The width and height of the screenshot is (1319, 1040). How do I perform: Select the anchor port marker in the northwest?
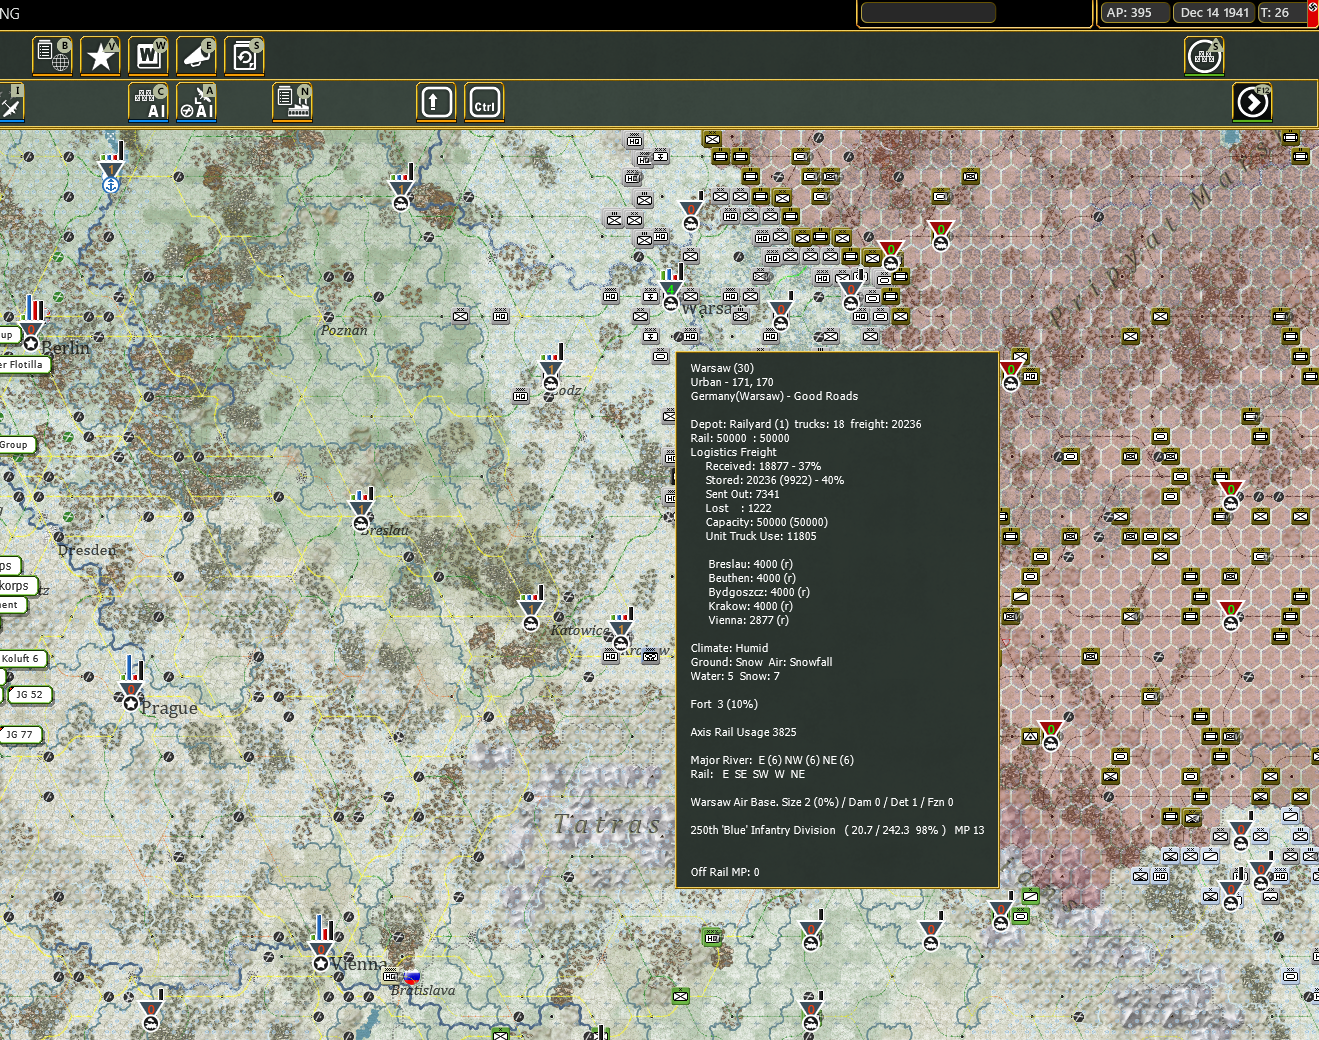tap(111, 169)
